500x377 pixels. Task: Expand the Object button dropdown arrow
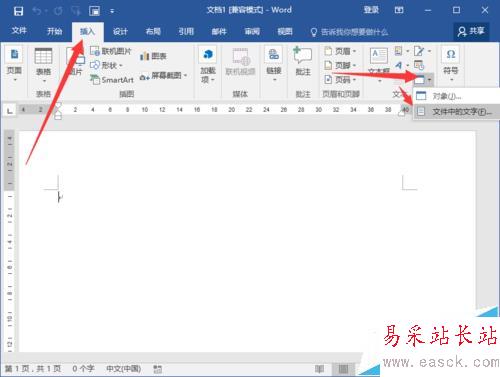(430, 80)
